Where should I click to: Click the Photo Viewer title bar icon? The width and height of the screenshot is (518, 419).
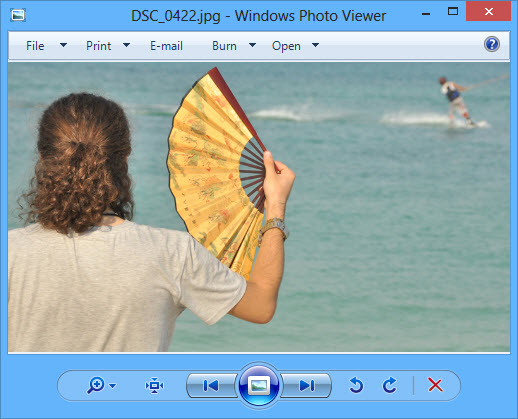18,15
